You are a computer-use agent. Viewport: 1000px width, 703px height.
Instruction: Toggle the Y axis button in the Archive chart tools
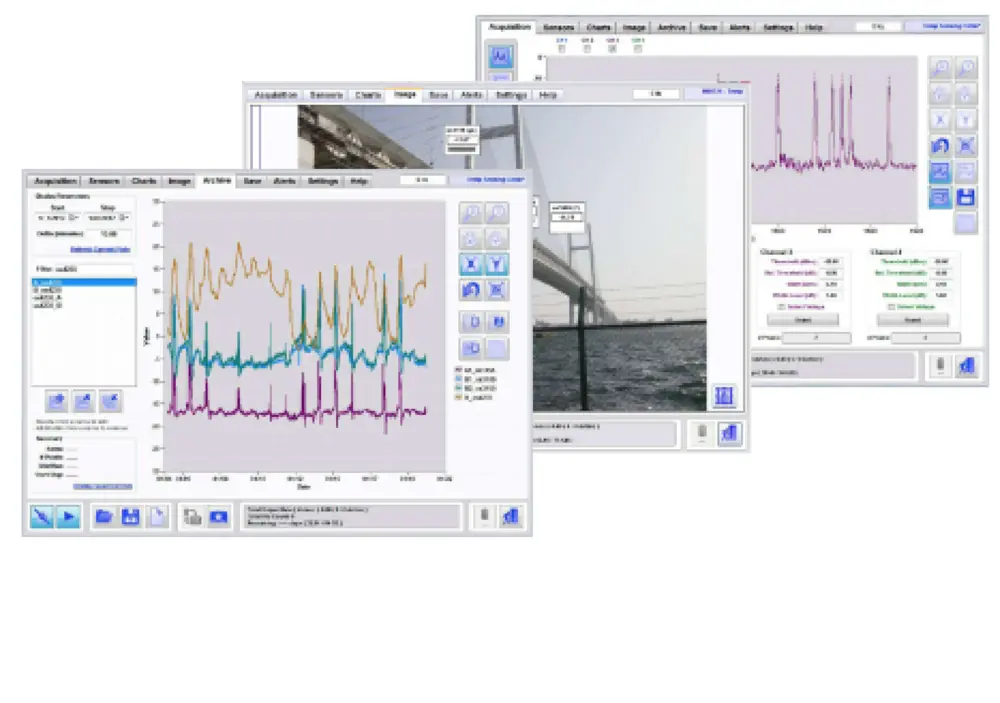click(x=497, y=264)
